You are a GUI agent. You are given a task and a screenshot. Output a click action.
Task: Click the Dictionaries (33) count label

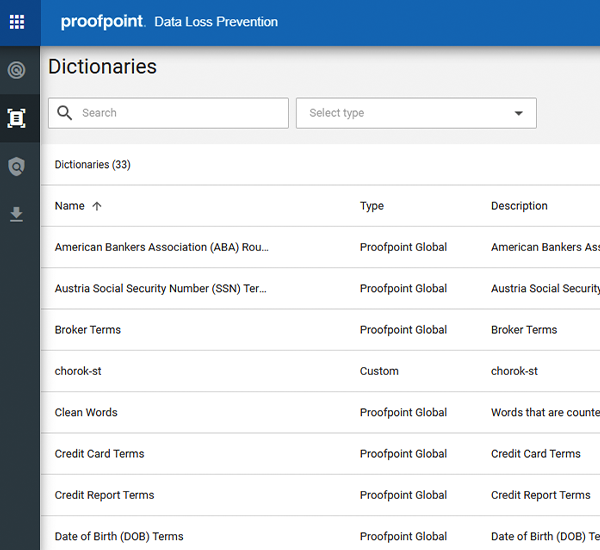pyautogui.click(x=93, y=165)
